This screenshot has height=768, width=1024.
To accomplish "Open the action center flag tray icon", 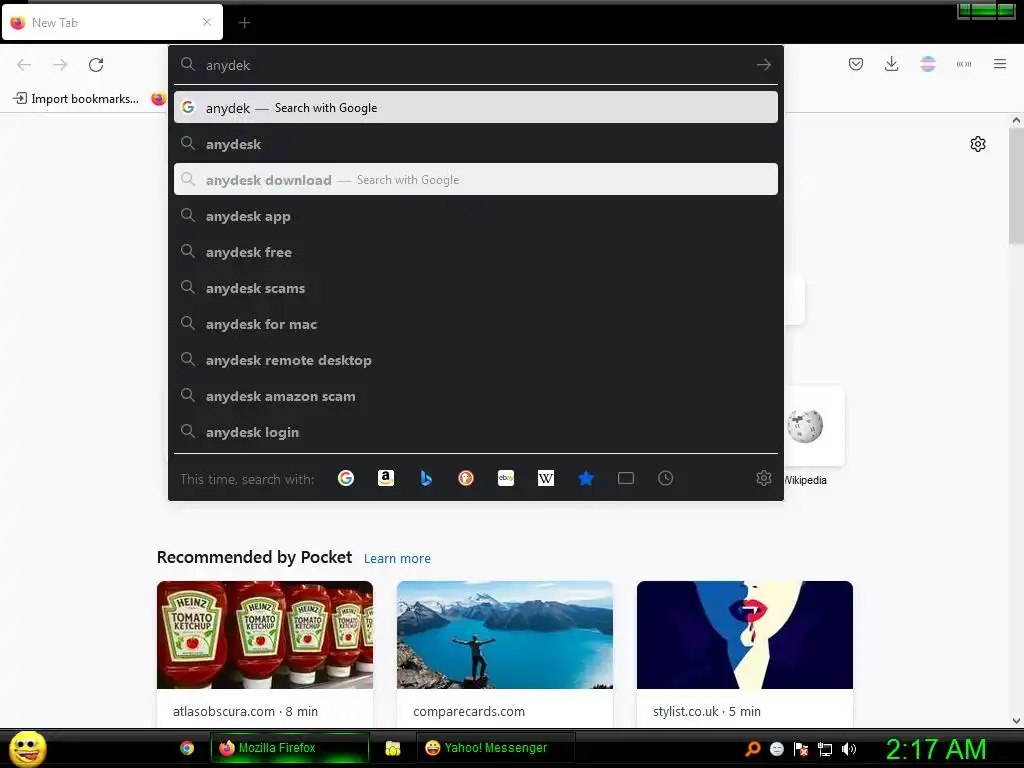I will [801, 748].
